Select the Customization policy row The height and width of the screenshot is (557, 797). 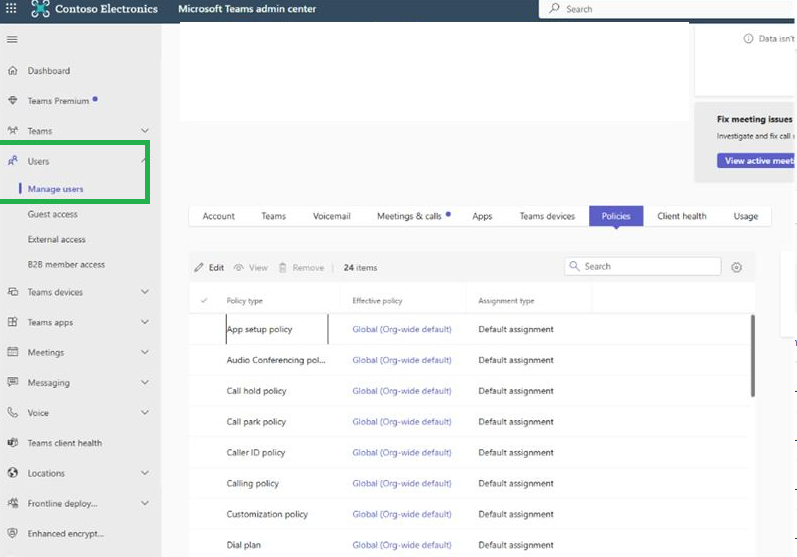coord(468,514)
